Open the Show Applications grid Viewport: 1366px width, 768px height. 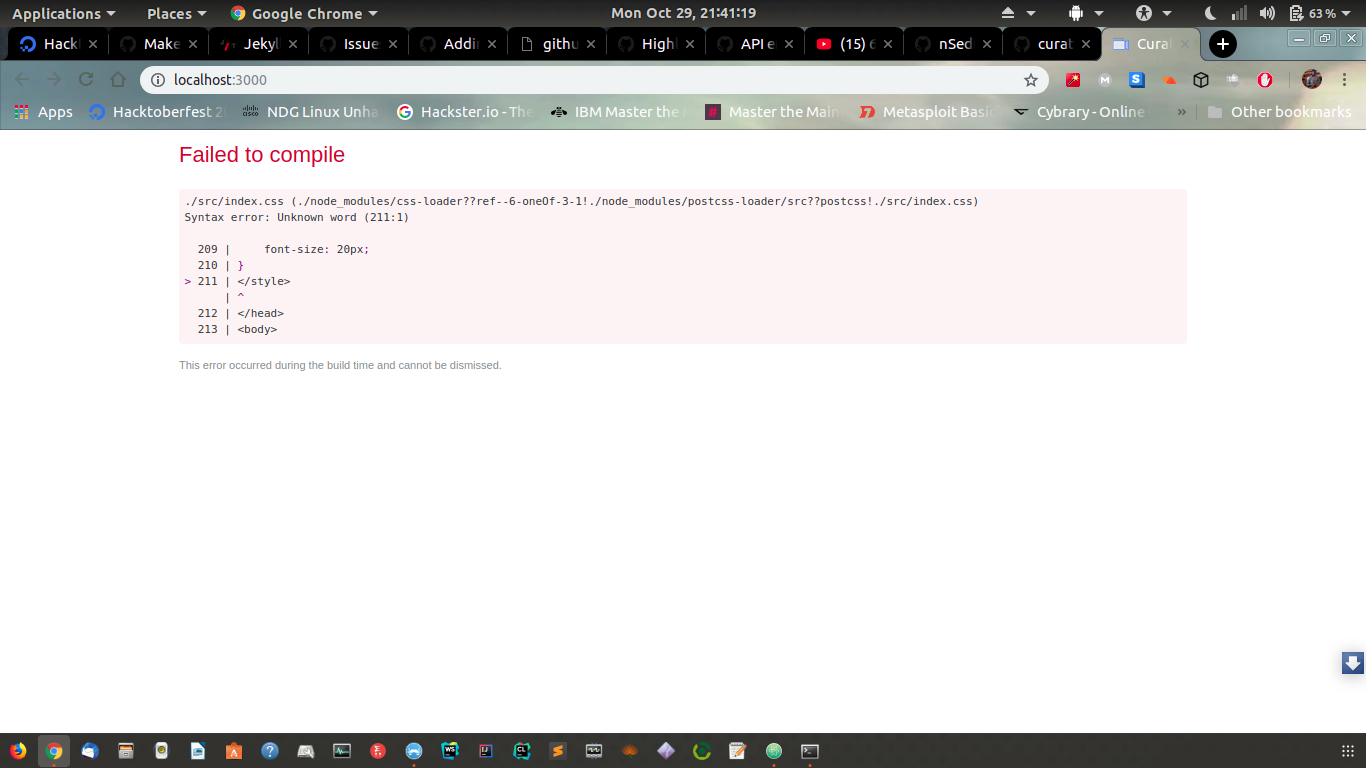point(1347,751)
